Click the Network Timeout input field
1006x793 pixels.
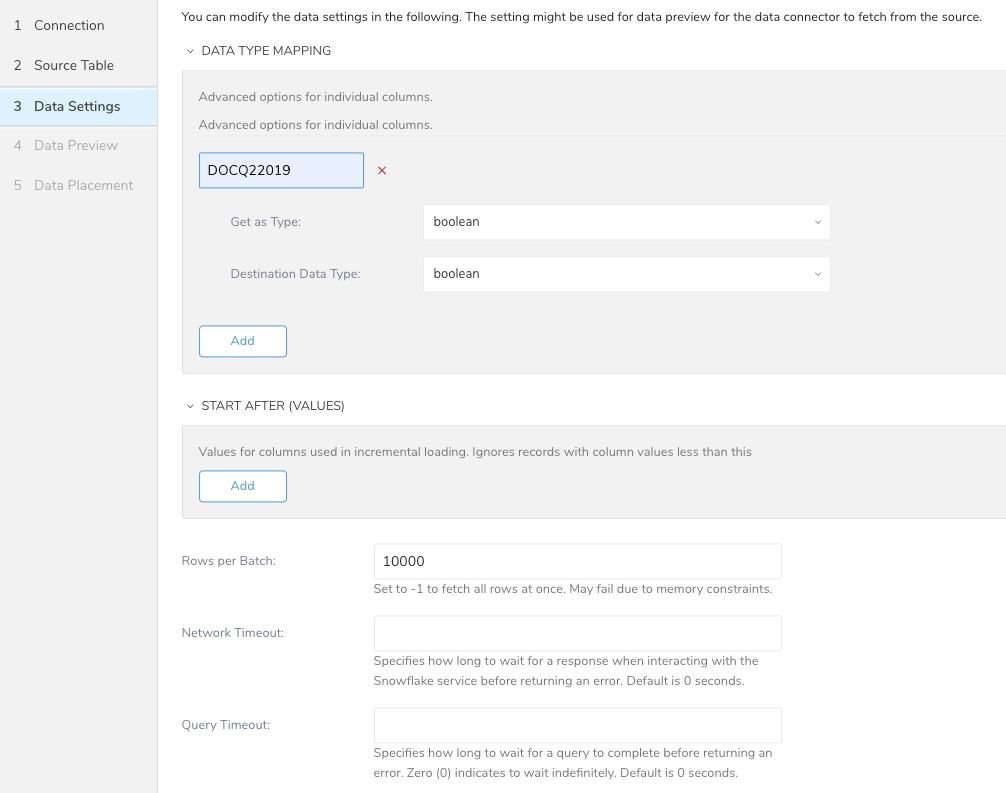pyautogui.click(x=577, y=633)
